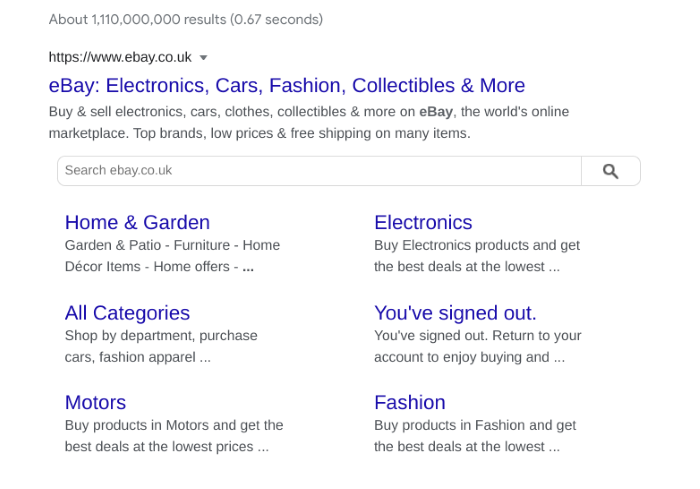The width and height of the screenshot is (700, 489).
Task: Click the bold eBay word in description
Action: (436, 111)
